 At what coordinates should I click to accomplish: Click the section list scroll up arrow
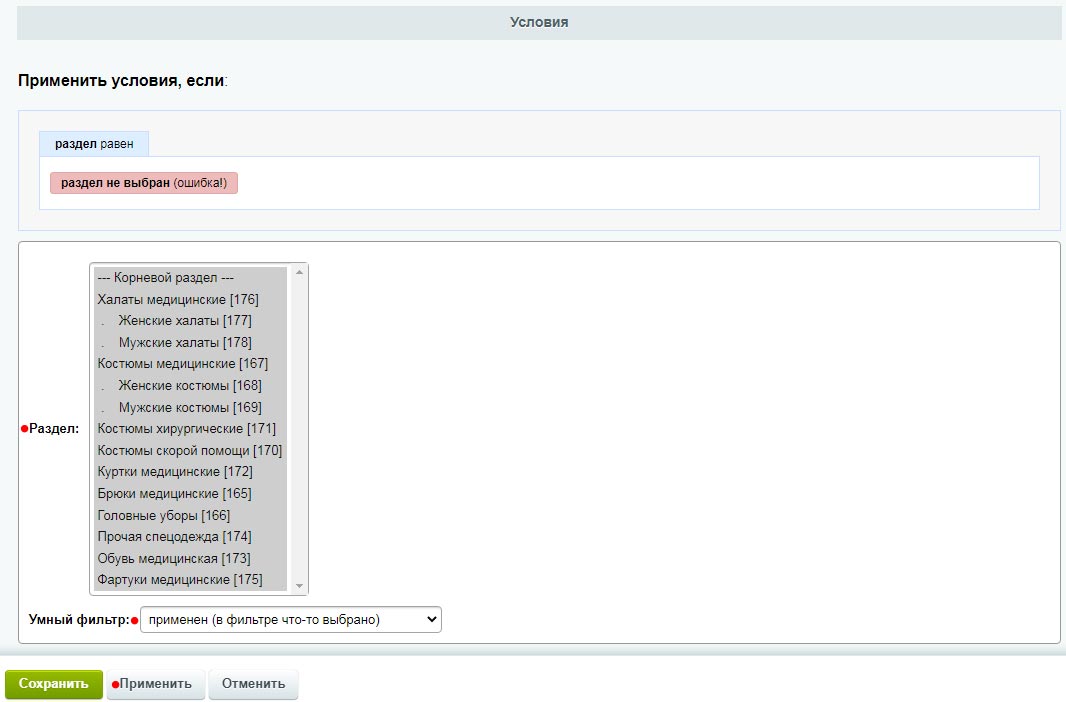299,273
